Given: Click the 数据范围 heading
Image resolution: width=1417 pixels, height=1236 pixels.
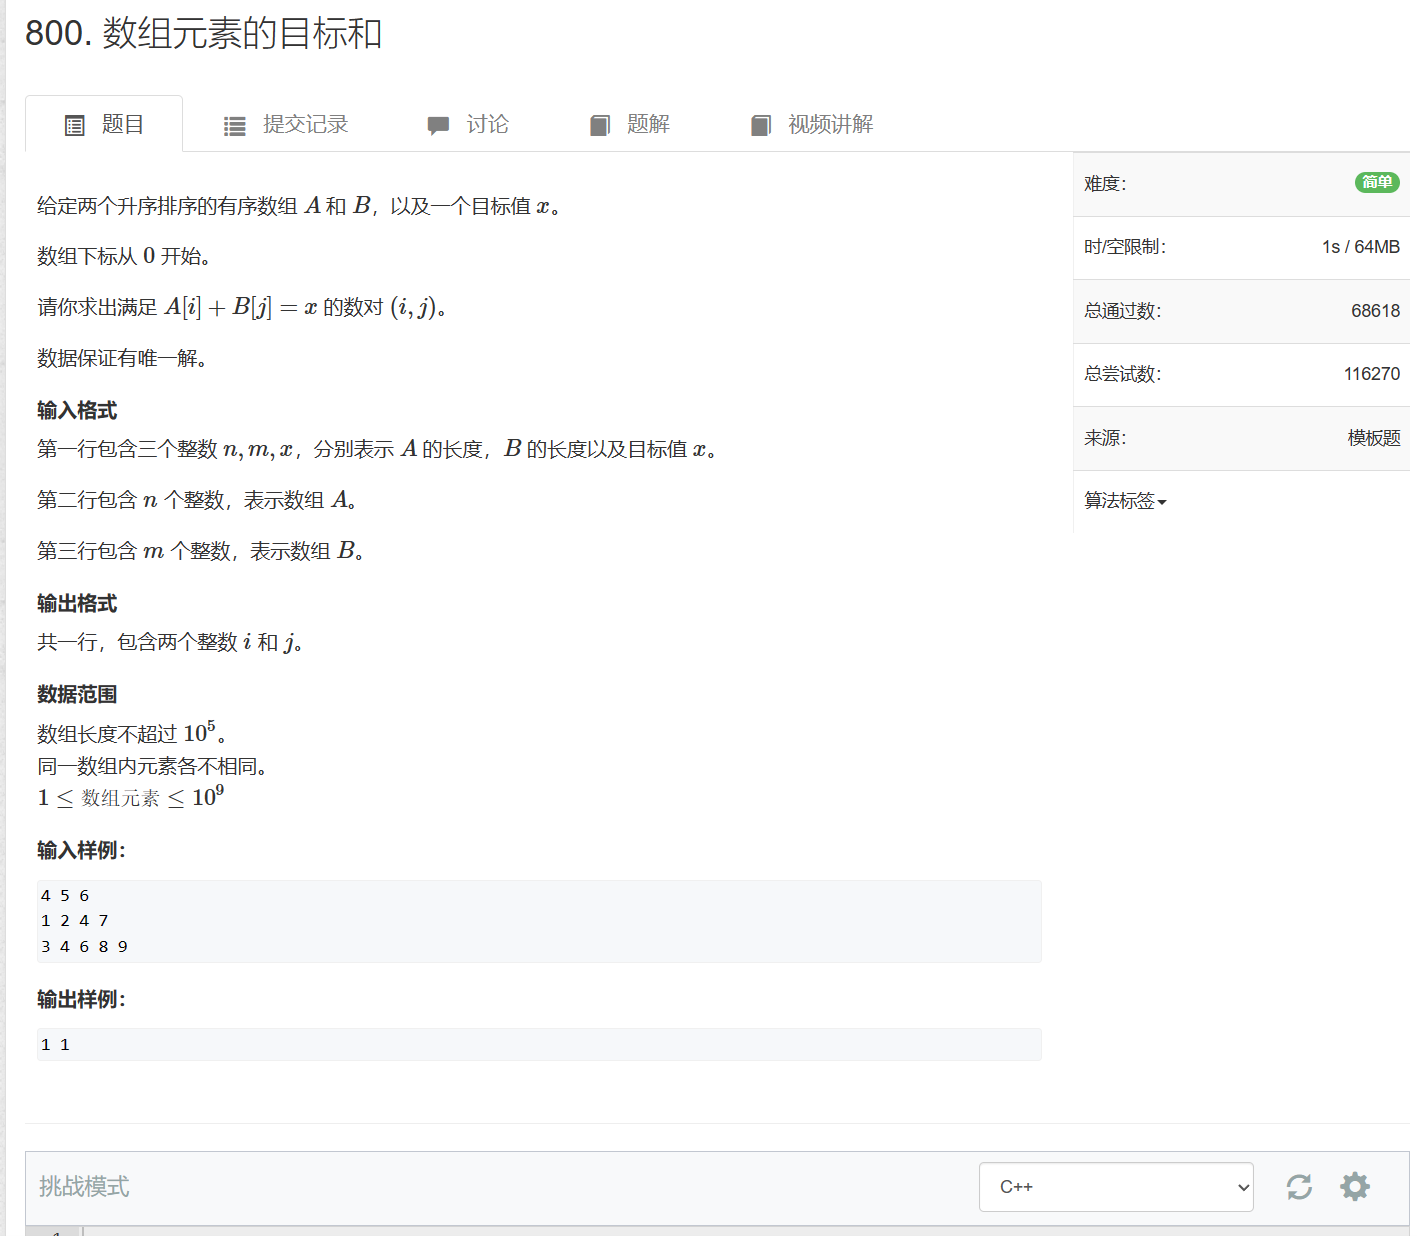Looking at the screenshot, I should pyautogui.click(x=77, y=695).
